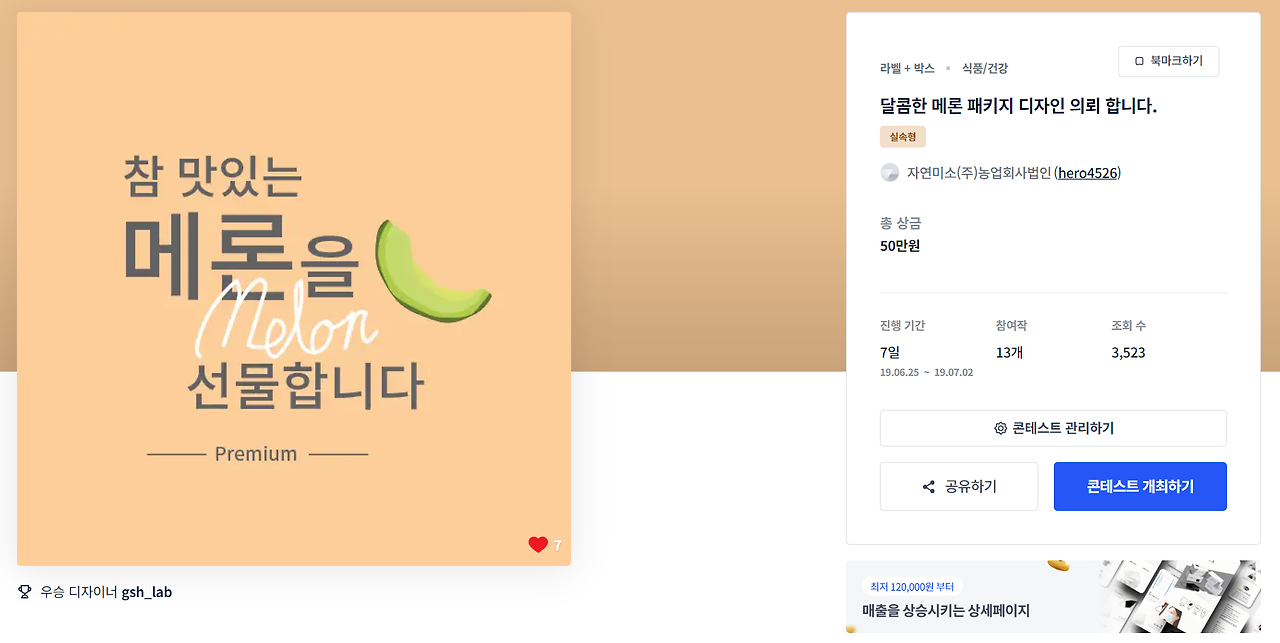Viewport: 1280px width, 643px height.
Task: Open the 상세페이지 promotional banner
Action: tap(1053, 597)
